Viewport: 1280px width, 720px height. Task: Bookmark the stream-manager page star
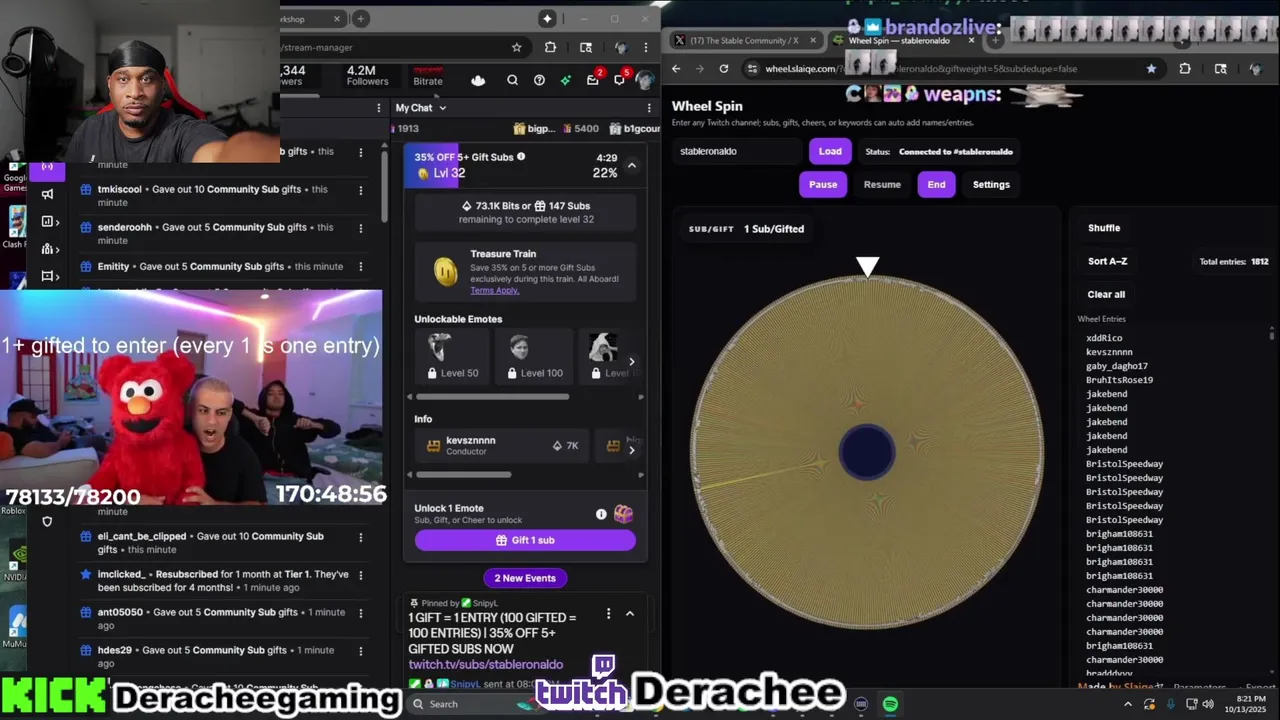click(x=516, y=47)
